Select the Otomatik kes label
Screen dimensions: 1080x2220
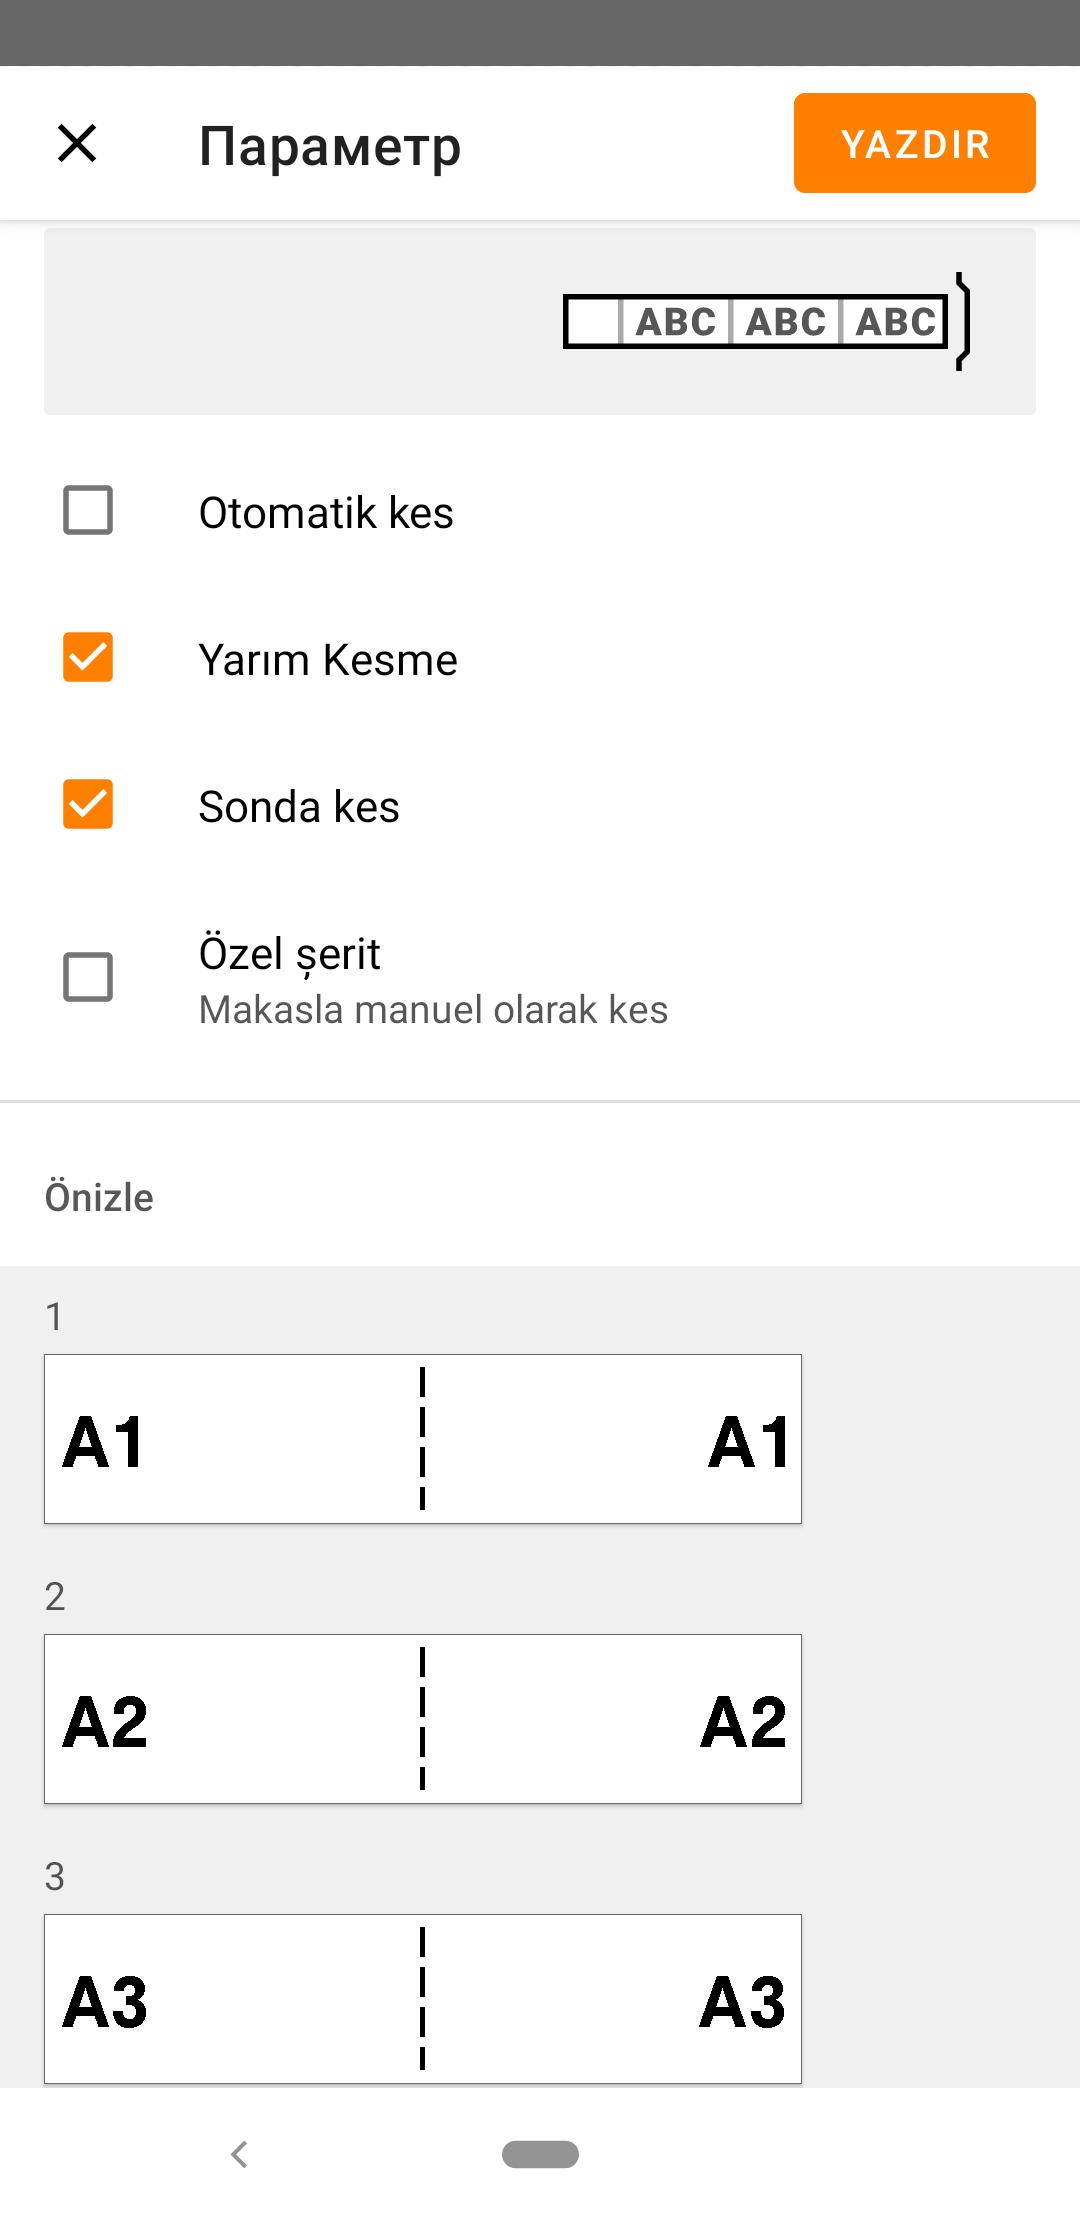[326, 513]
